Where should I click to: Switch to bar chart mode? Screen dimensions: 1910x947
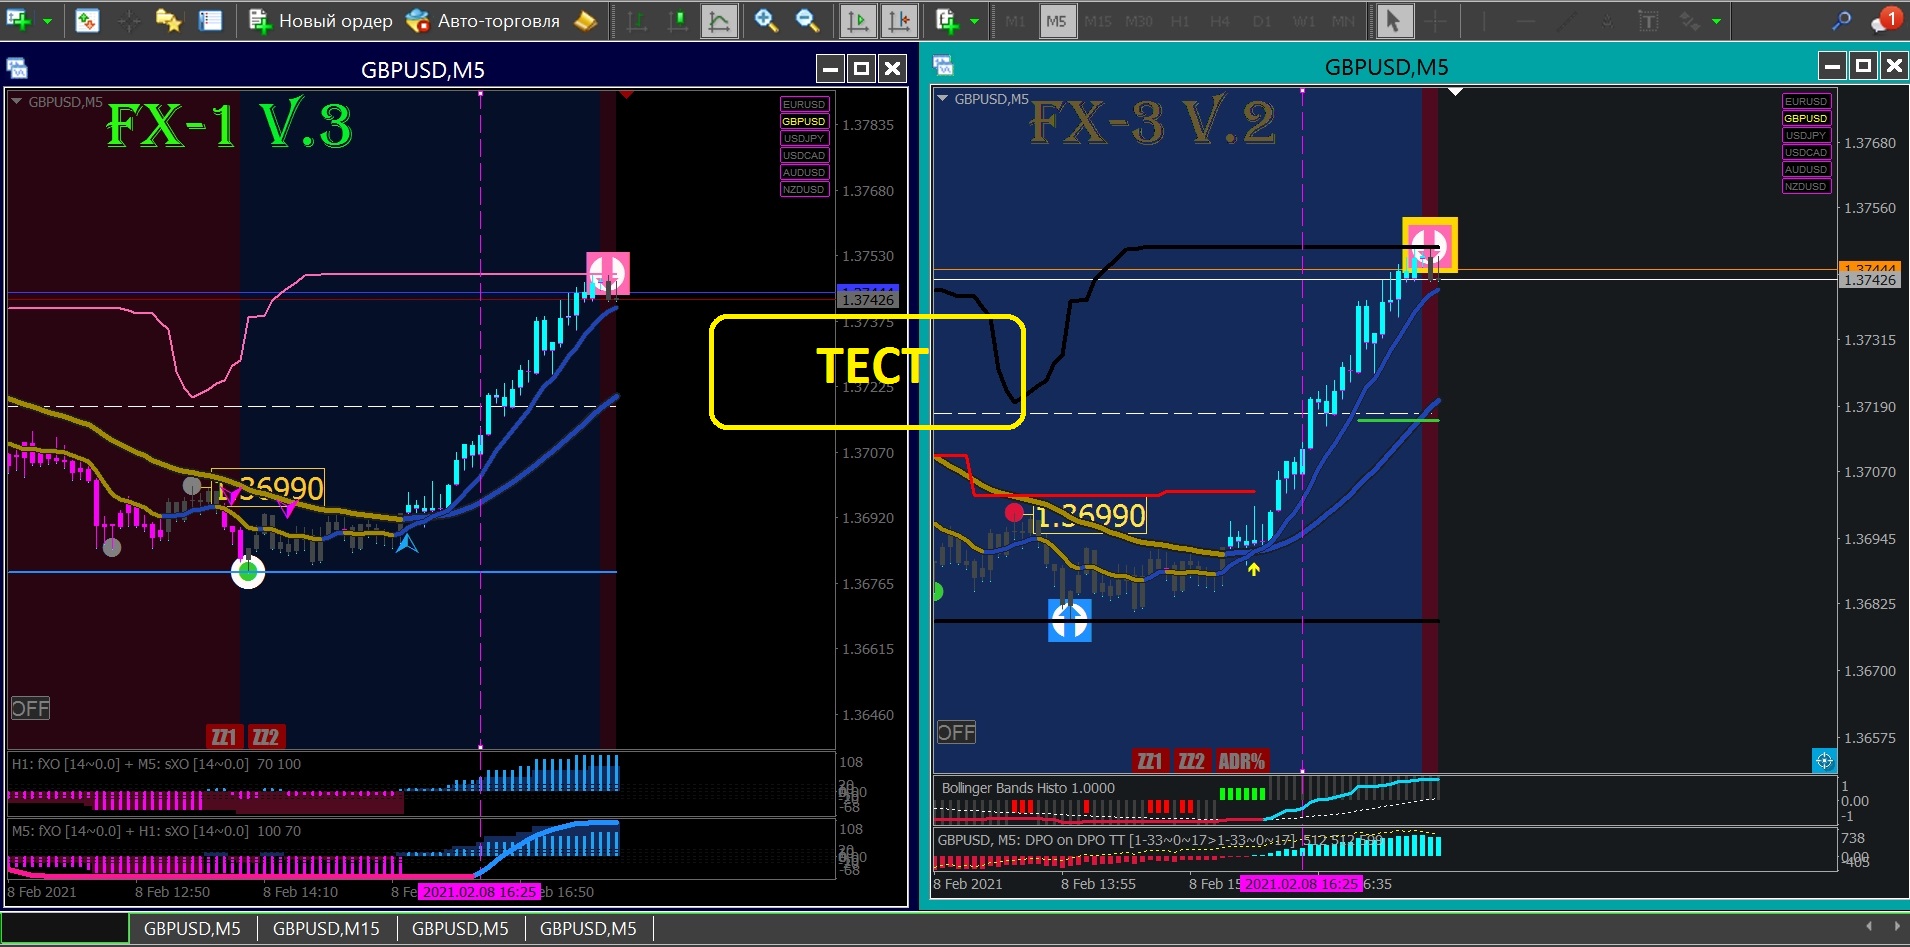point(636,20)
